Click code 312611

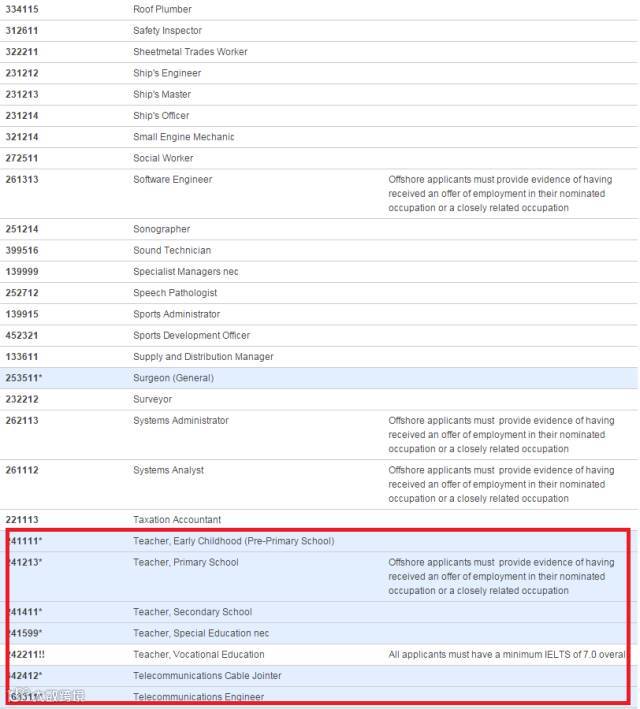(22, 30)
